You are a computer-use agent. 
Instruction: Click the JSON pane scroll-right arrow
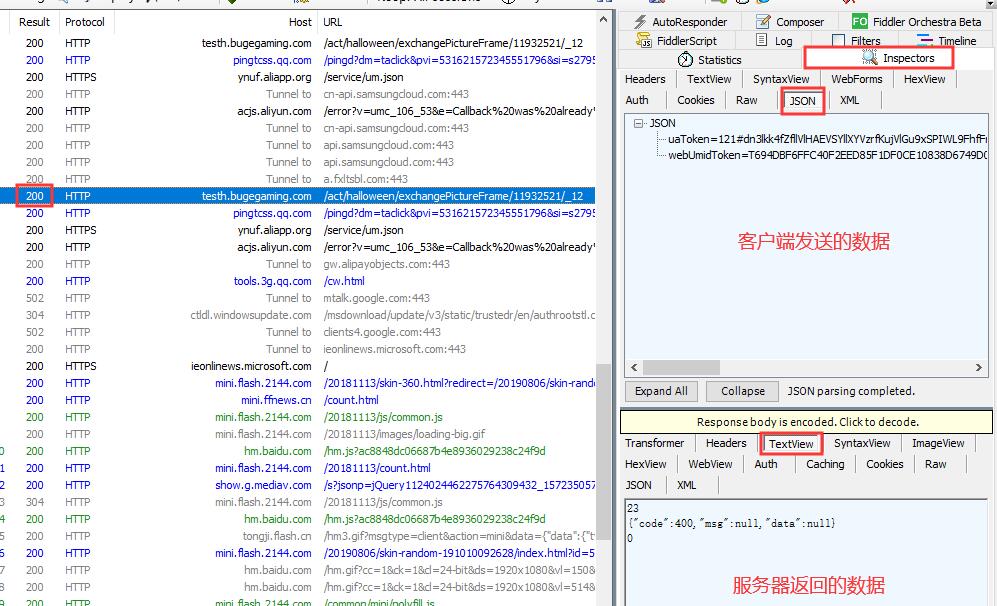tap(979, 368)
